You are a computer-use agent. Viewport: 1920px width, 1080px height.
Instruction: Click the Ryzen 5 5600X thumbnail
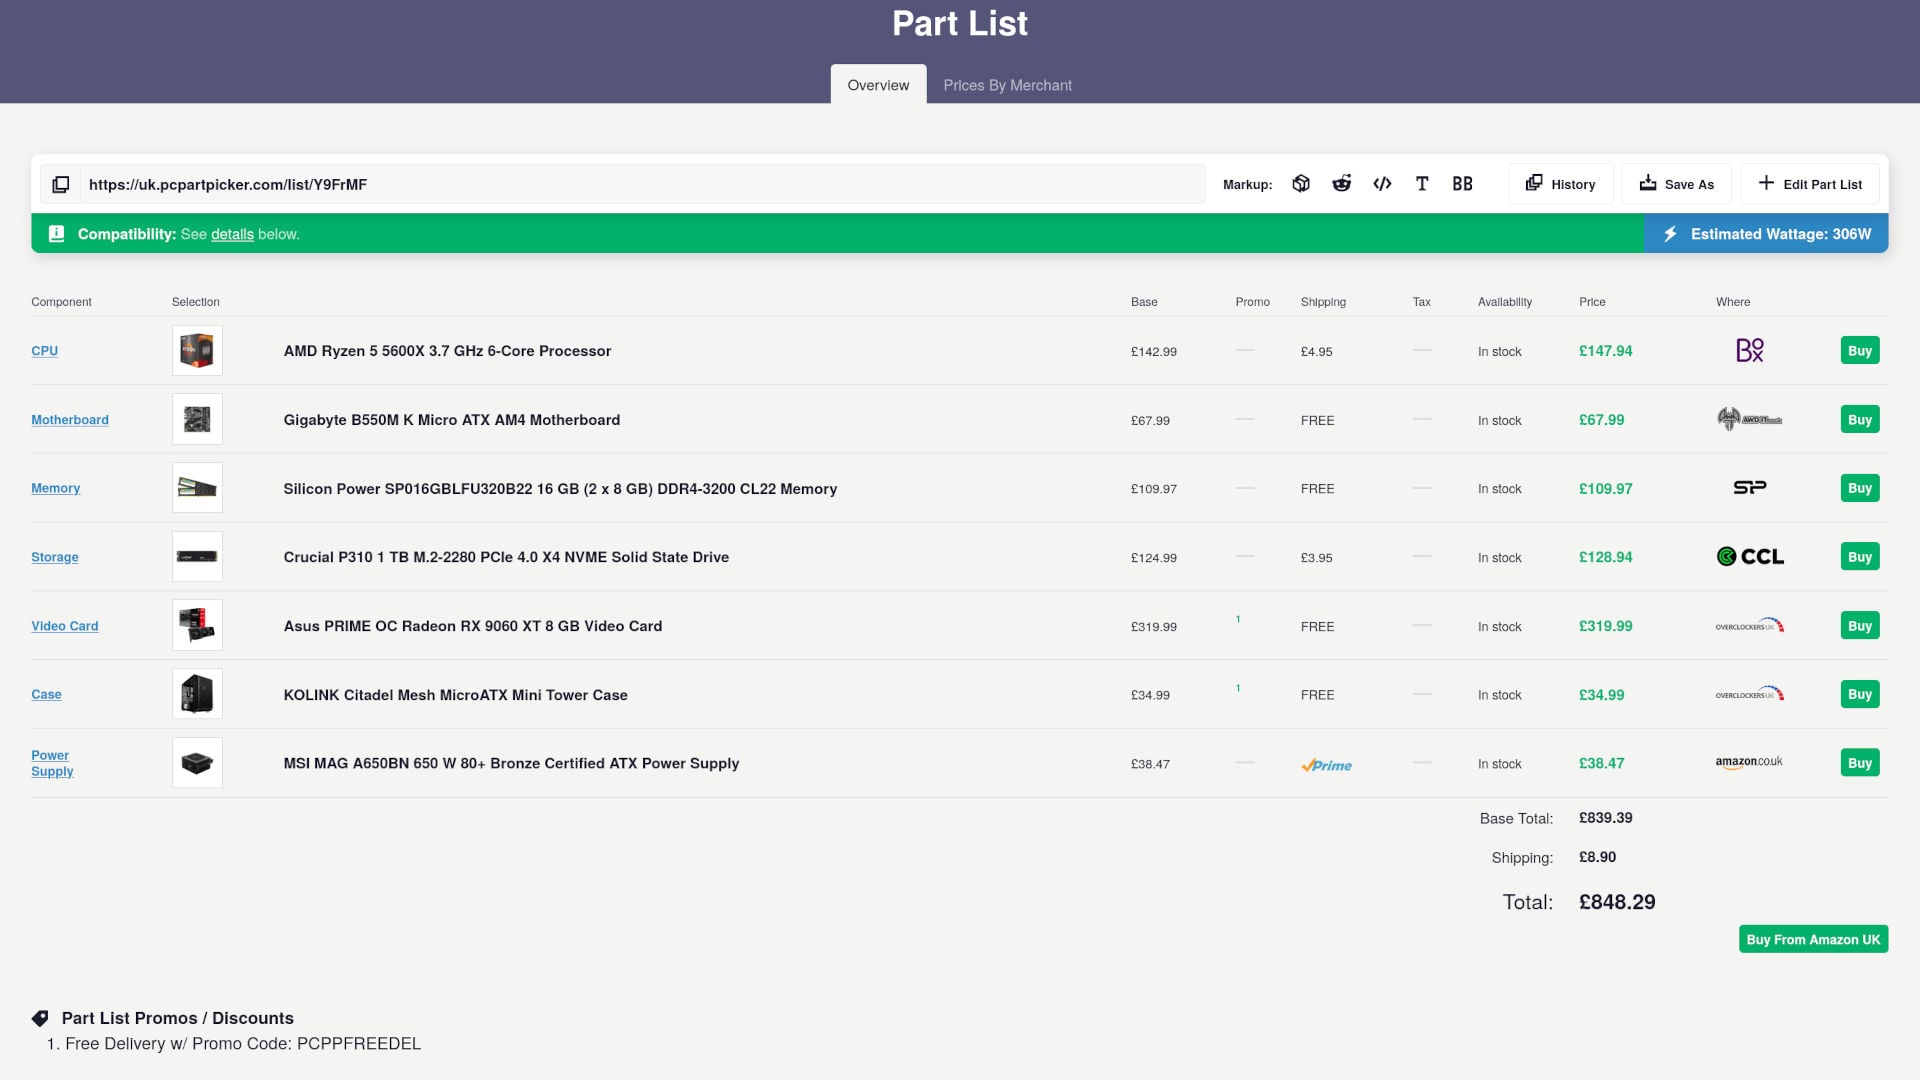pyautogui.click(x=197, y=350)
